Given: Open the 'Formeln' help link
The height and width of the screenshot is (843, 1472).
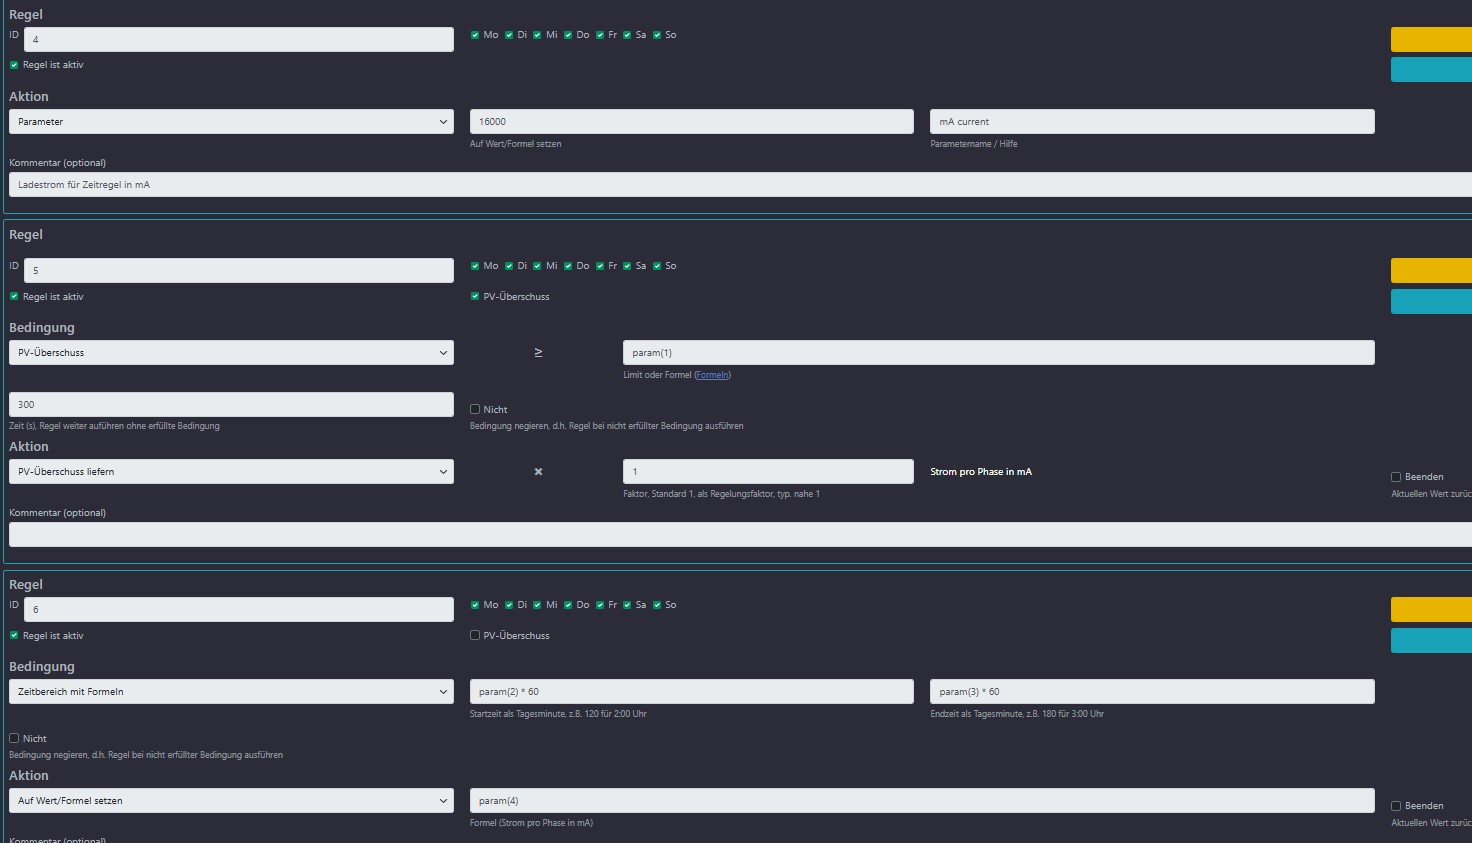Looking at the screenshot, I should click(x=712, y=375).
